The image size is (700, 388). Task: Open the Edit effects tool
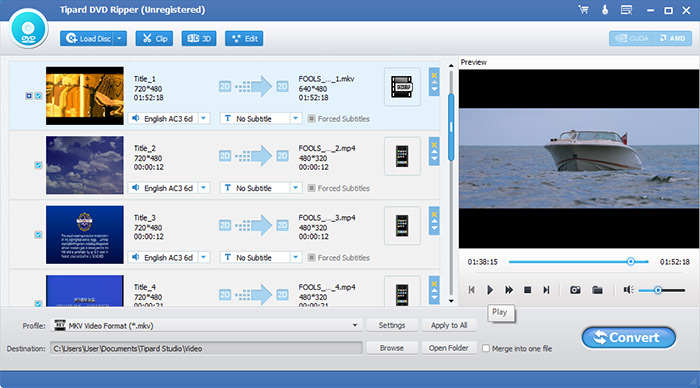(244, 38)
